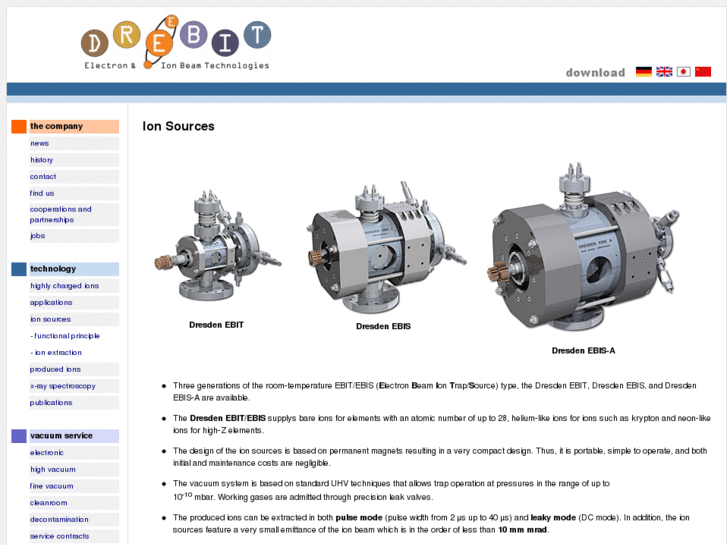Open the 'technology' menu section
This screenshot has height=545, width=727.
74,269
